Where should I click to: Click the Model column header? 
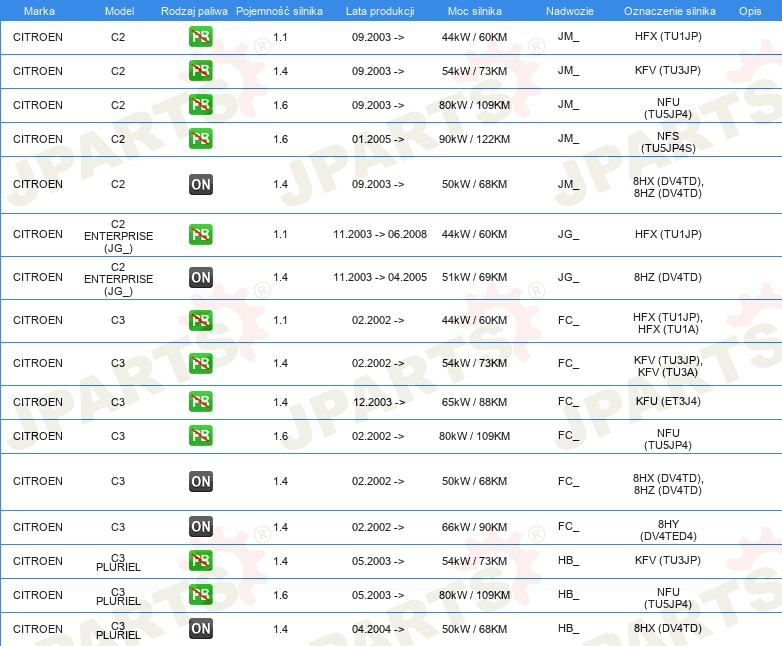tap(119, 11)
